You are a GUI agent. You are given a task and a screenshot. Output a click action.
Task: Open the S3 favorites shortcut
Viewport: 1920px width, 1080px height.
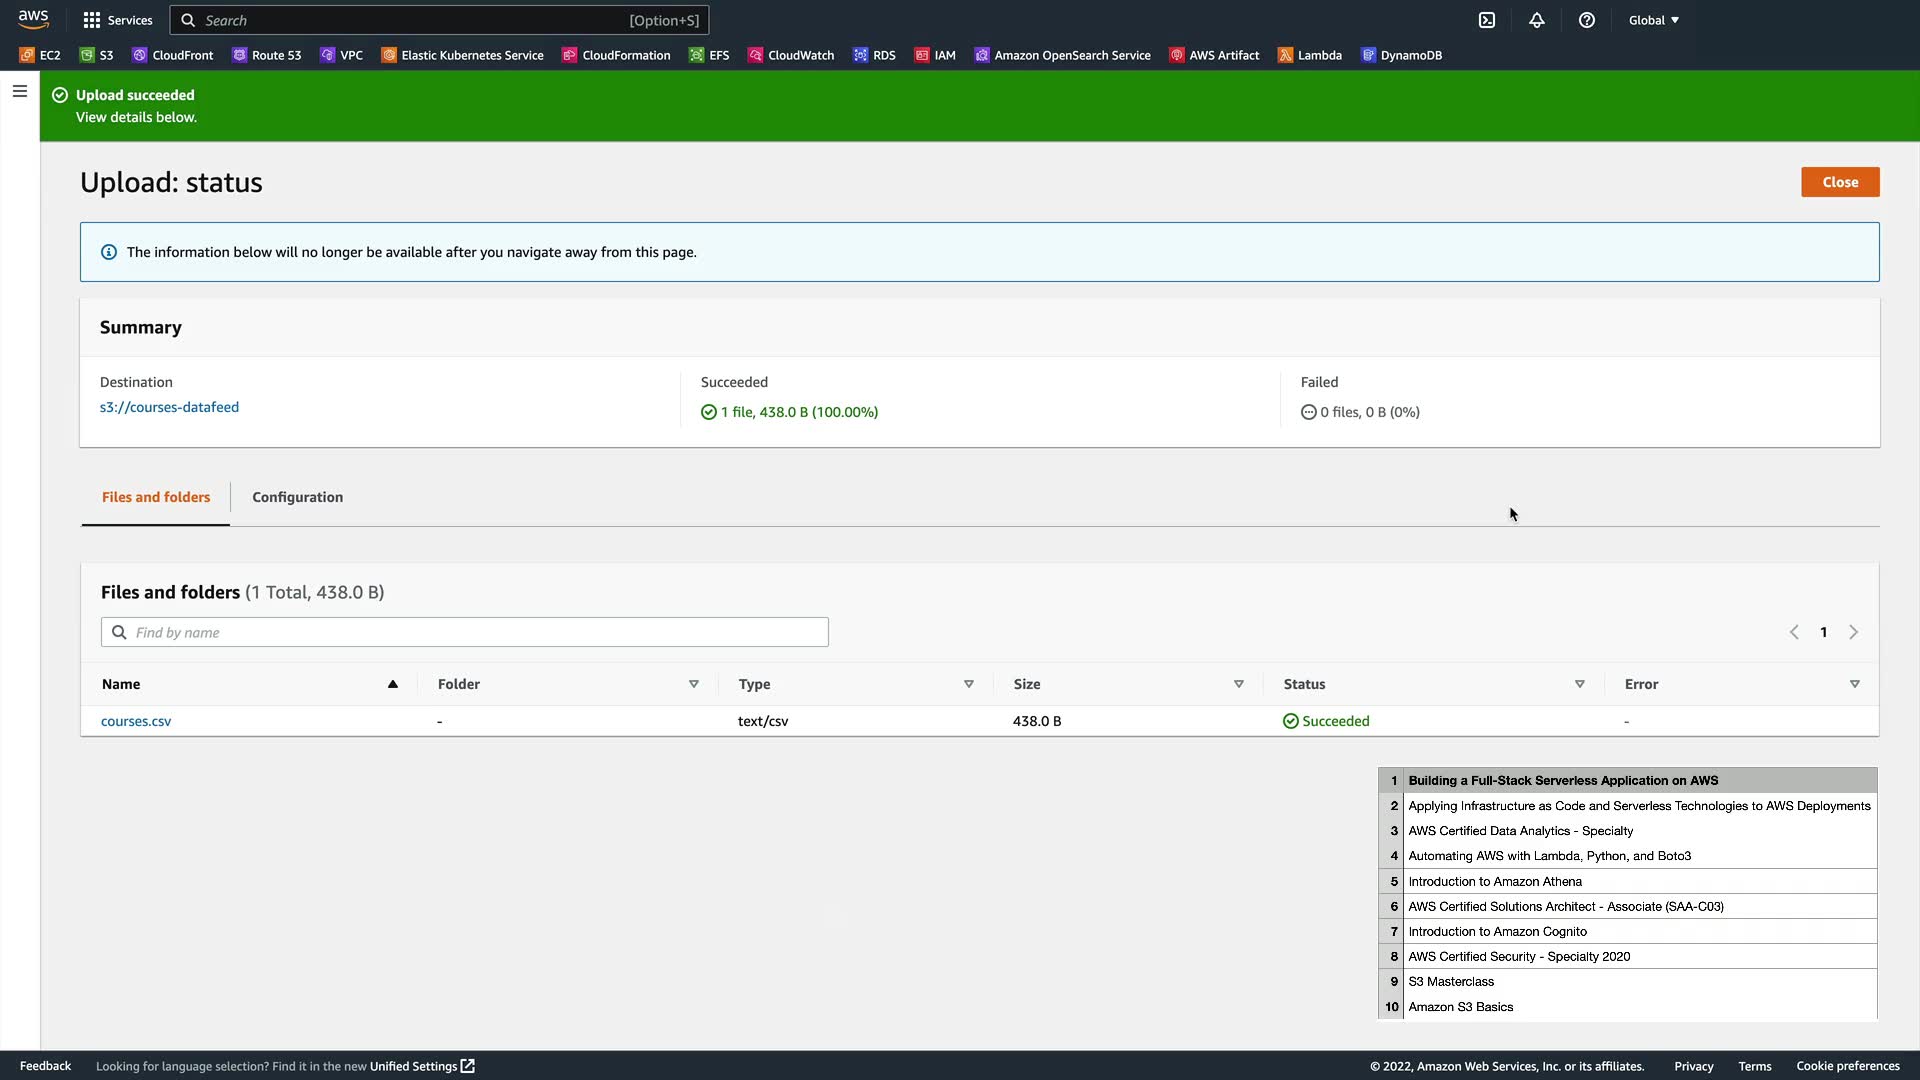pos(97,55)
